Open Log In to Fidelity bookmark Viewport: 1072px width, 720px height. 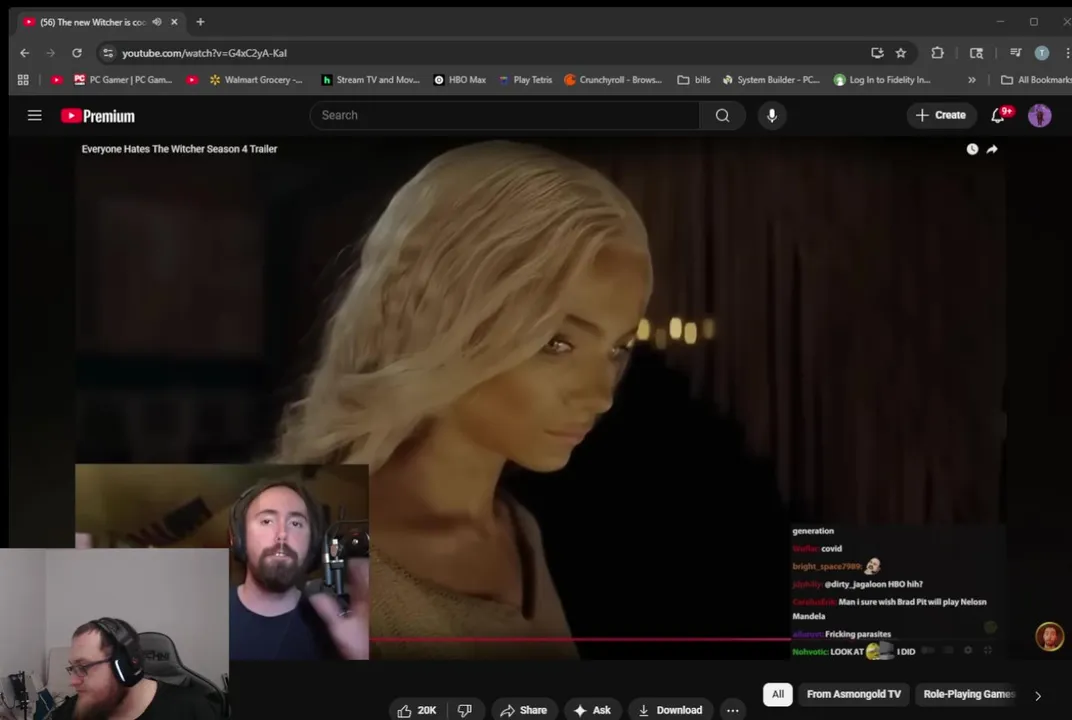(883, 80)
